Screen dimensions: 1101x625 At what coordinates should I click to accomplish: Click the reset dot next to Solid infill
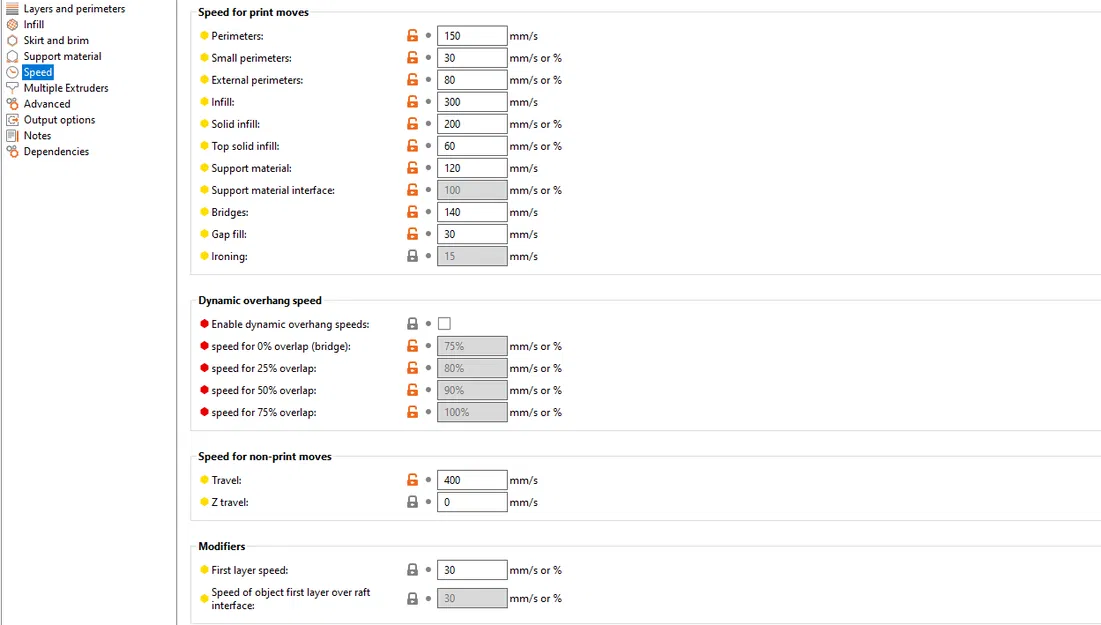click(x=429, y=124)
